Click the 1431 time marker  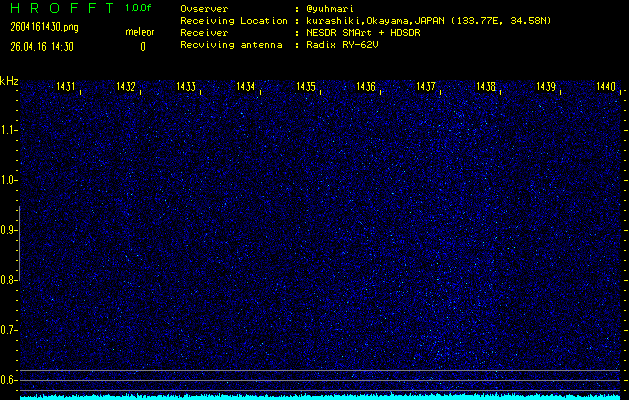click(x=67, y=87)
